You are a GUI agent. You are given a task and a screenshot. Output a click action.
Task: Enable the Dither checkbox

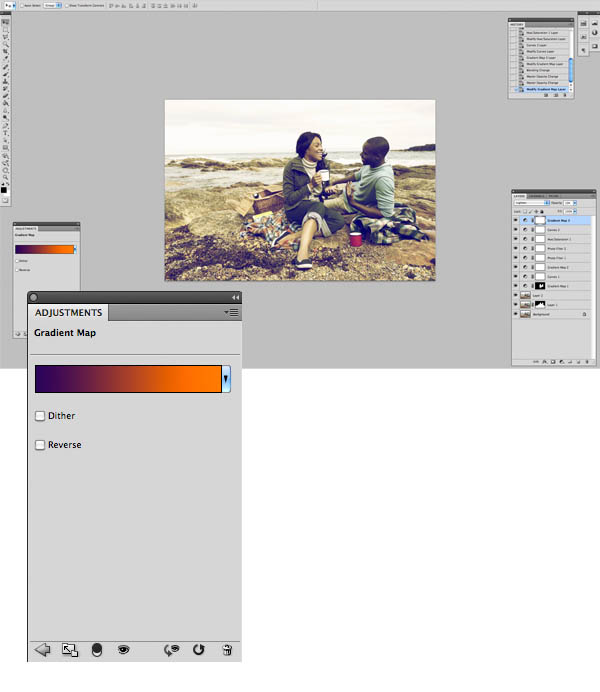point(40,416)
